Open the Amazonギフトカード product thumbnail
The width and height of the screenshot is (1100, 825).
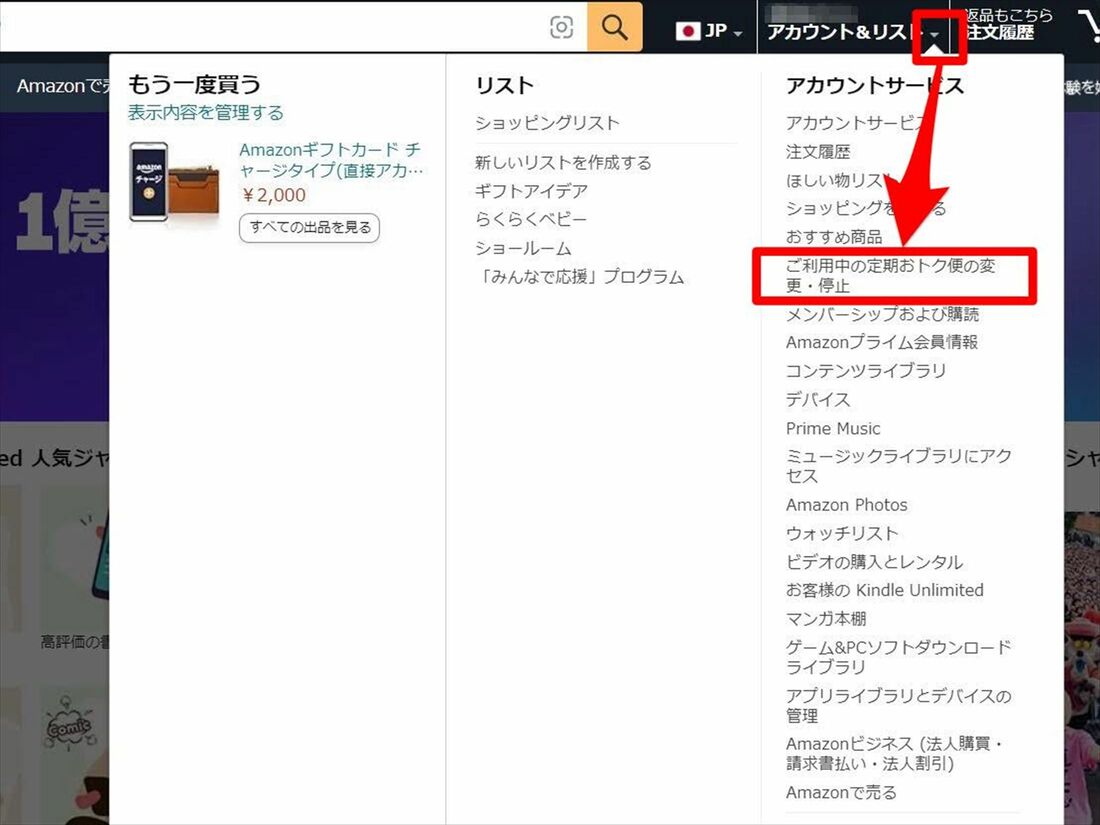175,183
